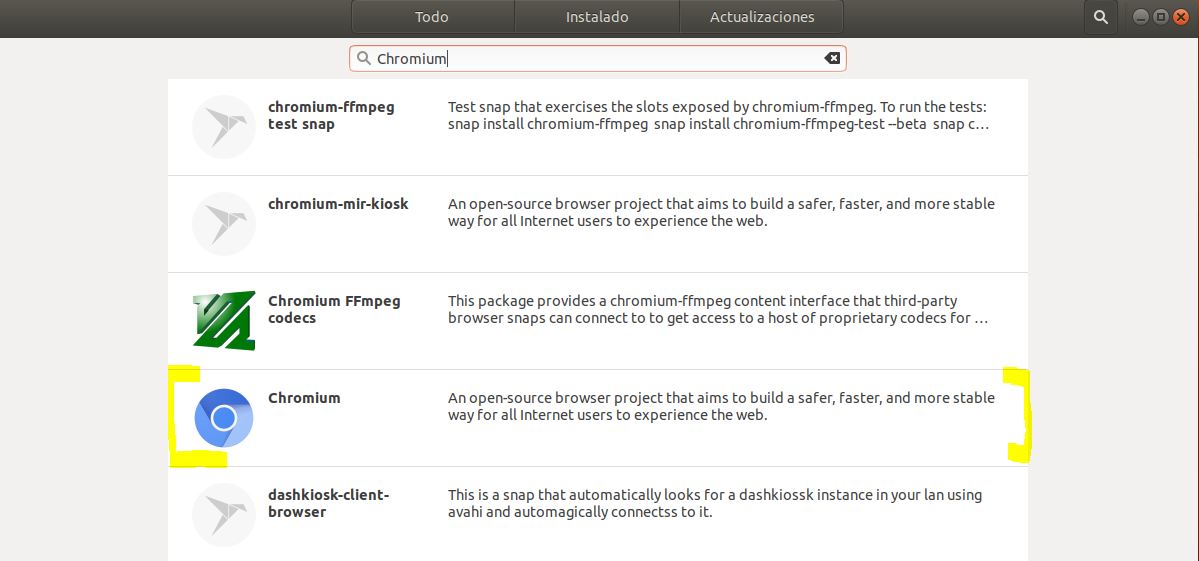The height and width of the screenshot is (561, 1199).
Task: Select the Chromium FFmpeg codecs title
Action: (334, 310)
